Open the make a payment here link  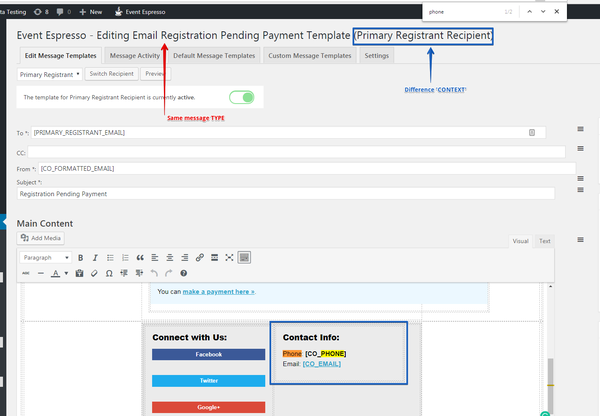click(218, 292)
